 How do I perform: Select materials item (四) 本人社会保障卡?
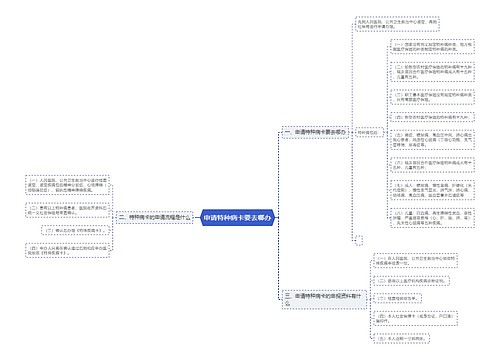415,318
